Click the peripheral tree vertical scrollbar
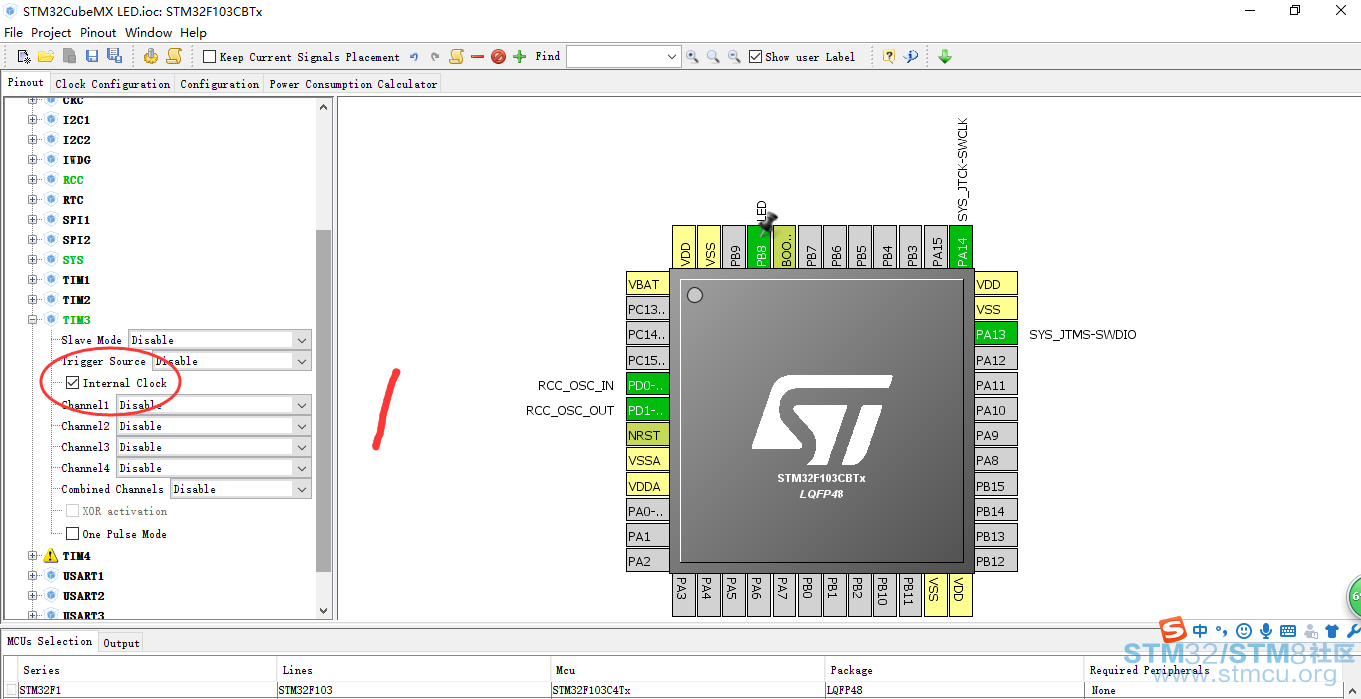Image resolution: width=1361 pixels, height=699 pixels. click(x=323, y=400)
